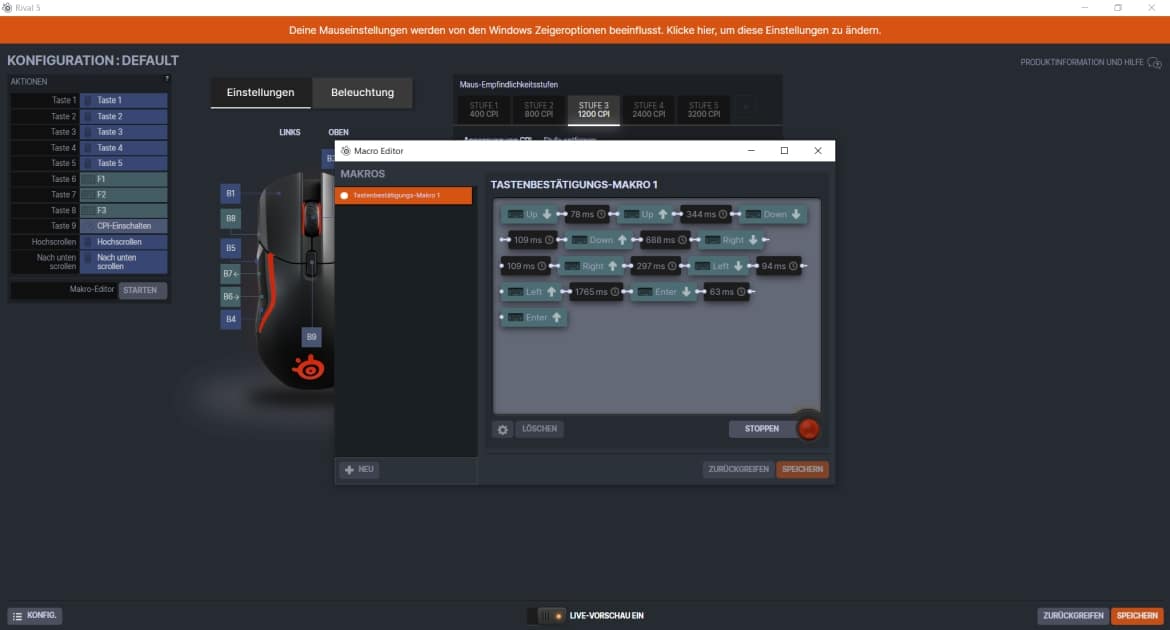Open the Hochscrollen action dropdown
The image size is (1170, 630).
pos(124,242)
